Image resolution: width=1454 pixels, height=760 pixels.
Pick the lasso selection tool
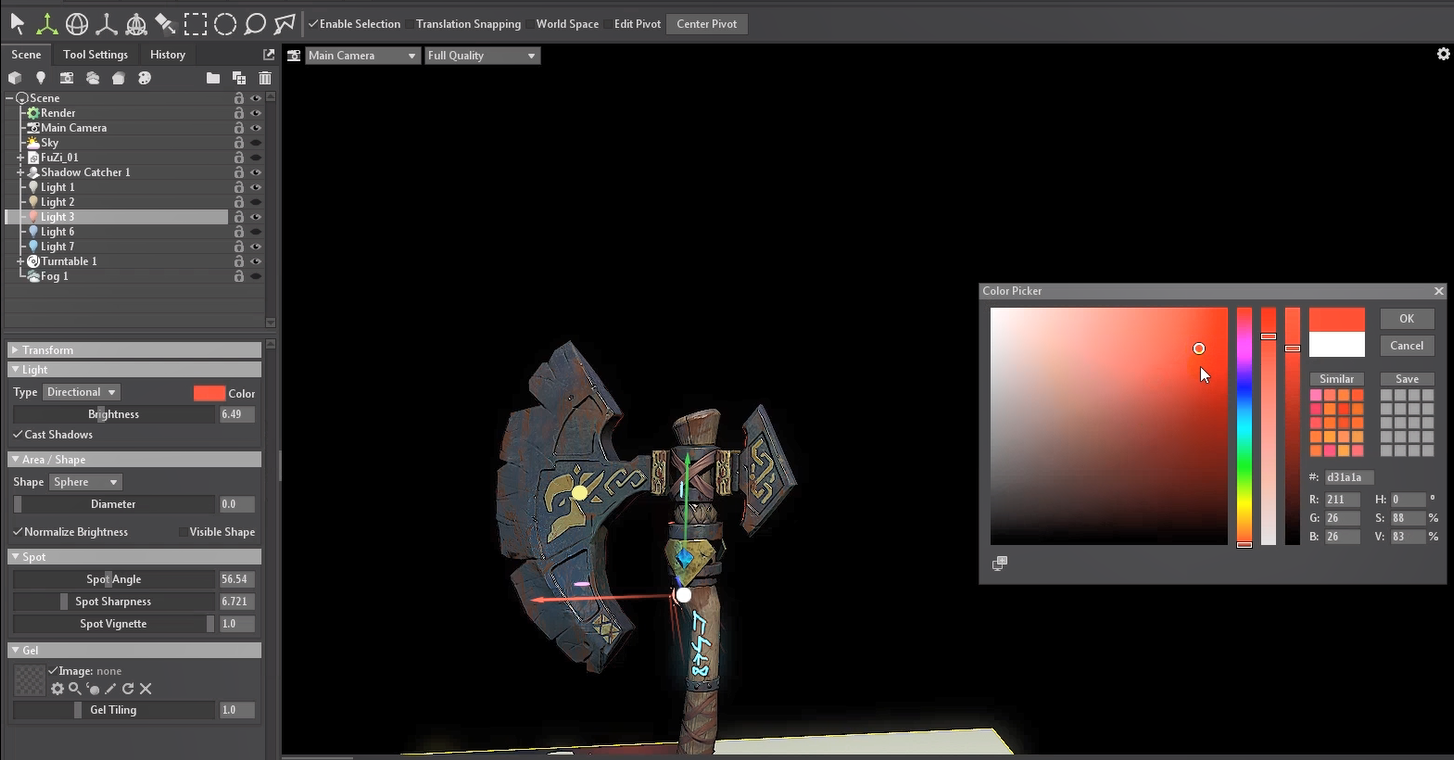(x=255, y=23)
